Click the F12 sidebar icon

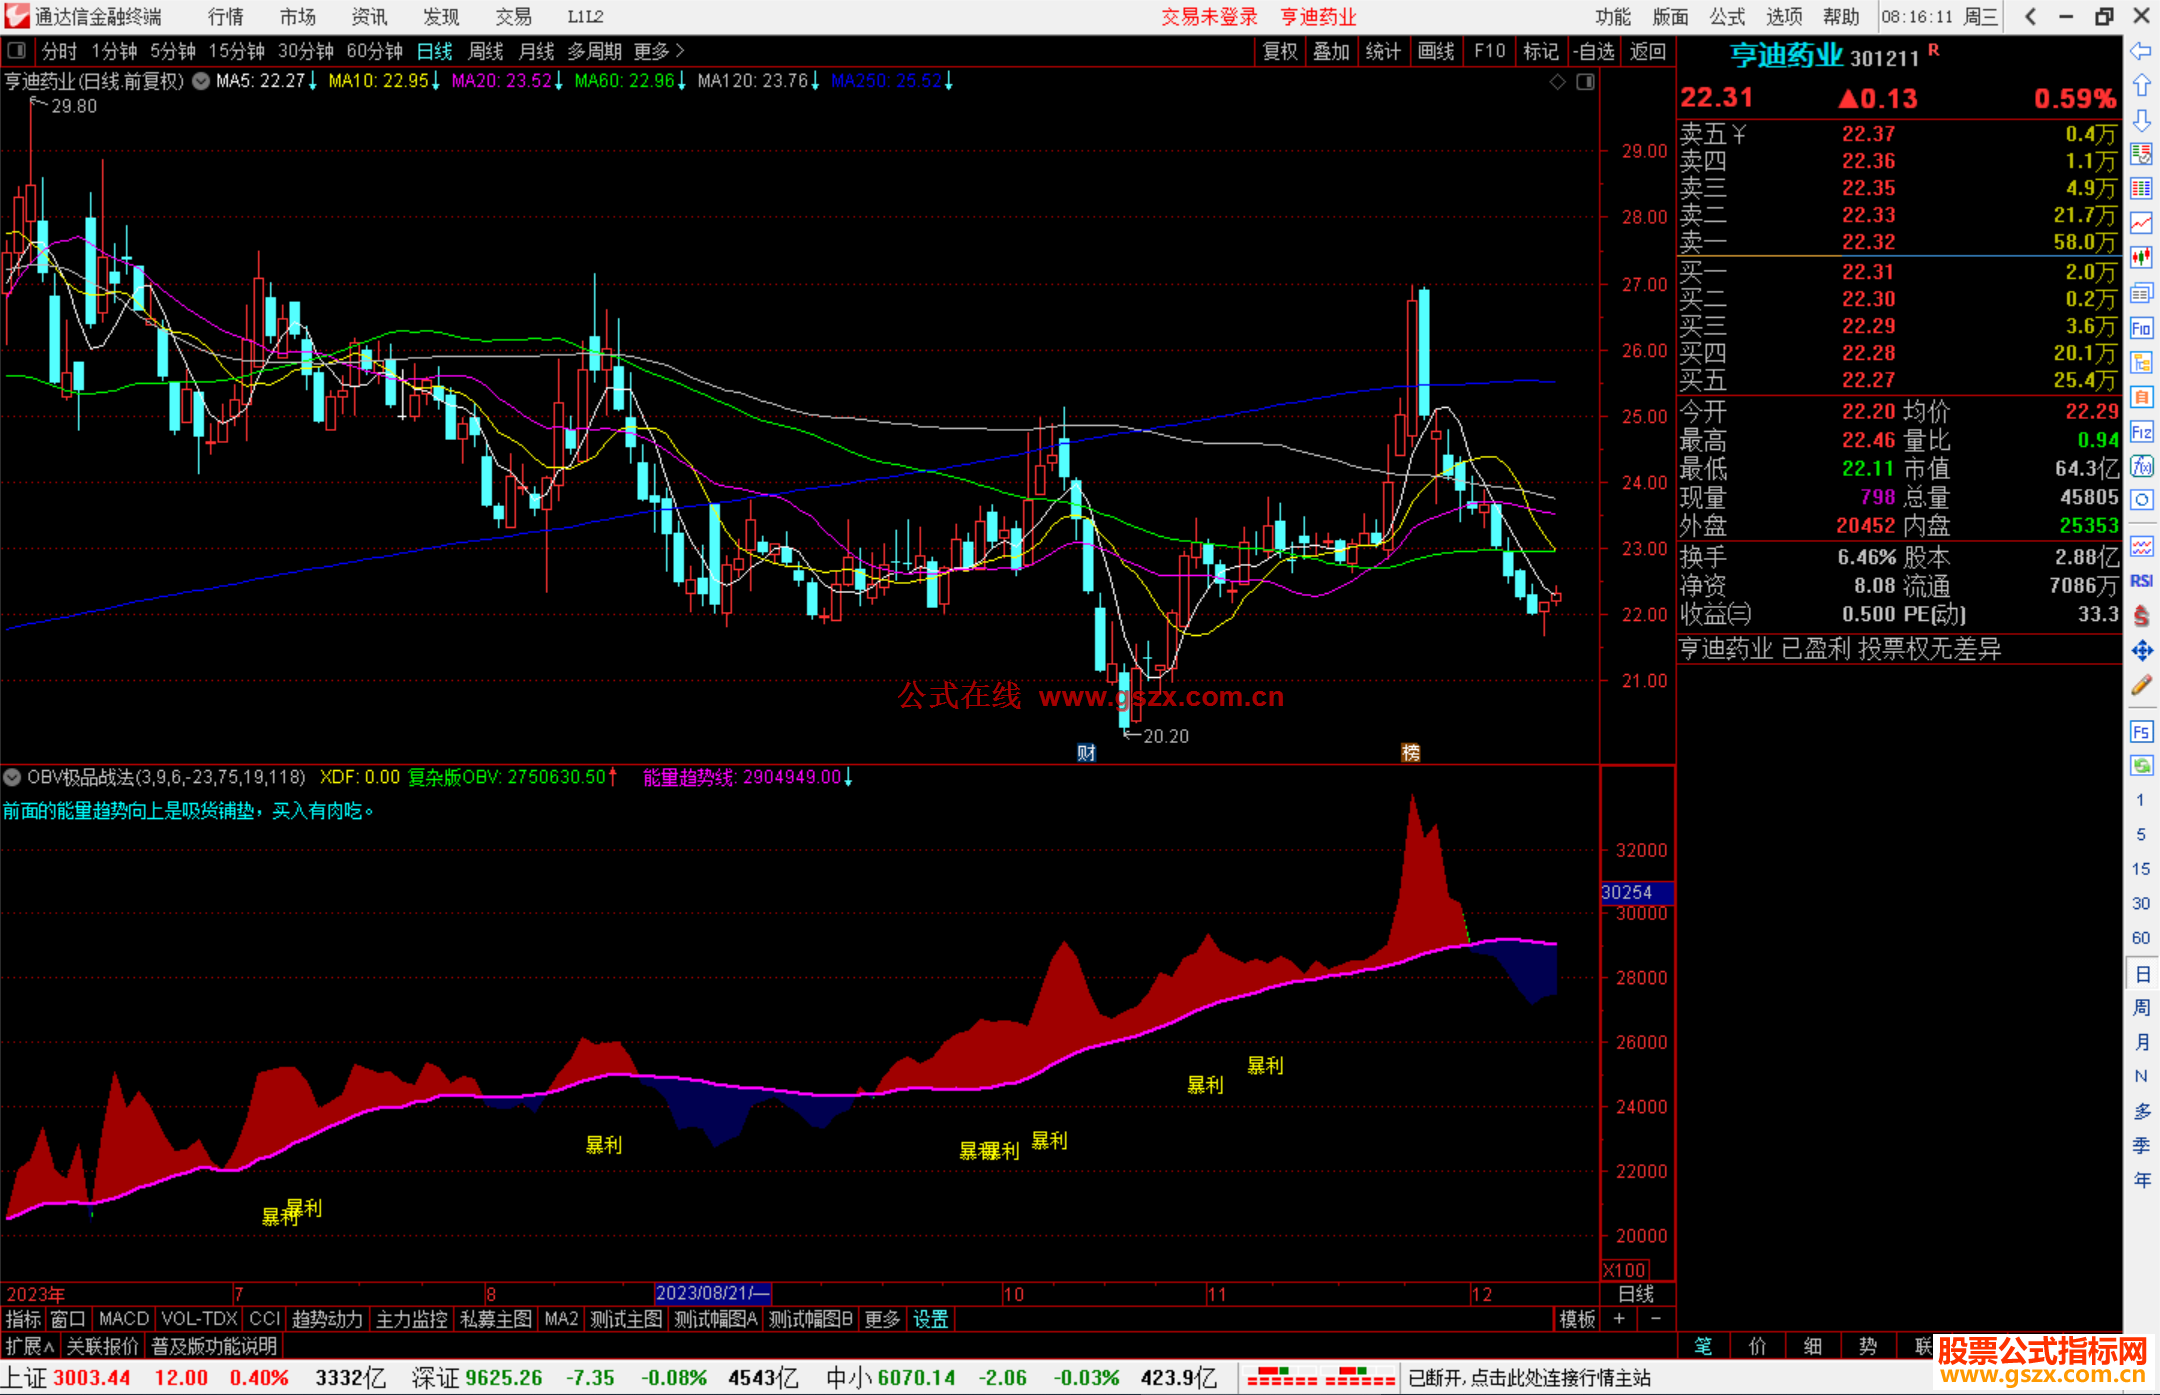click(2141, 432)
